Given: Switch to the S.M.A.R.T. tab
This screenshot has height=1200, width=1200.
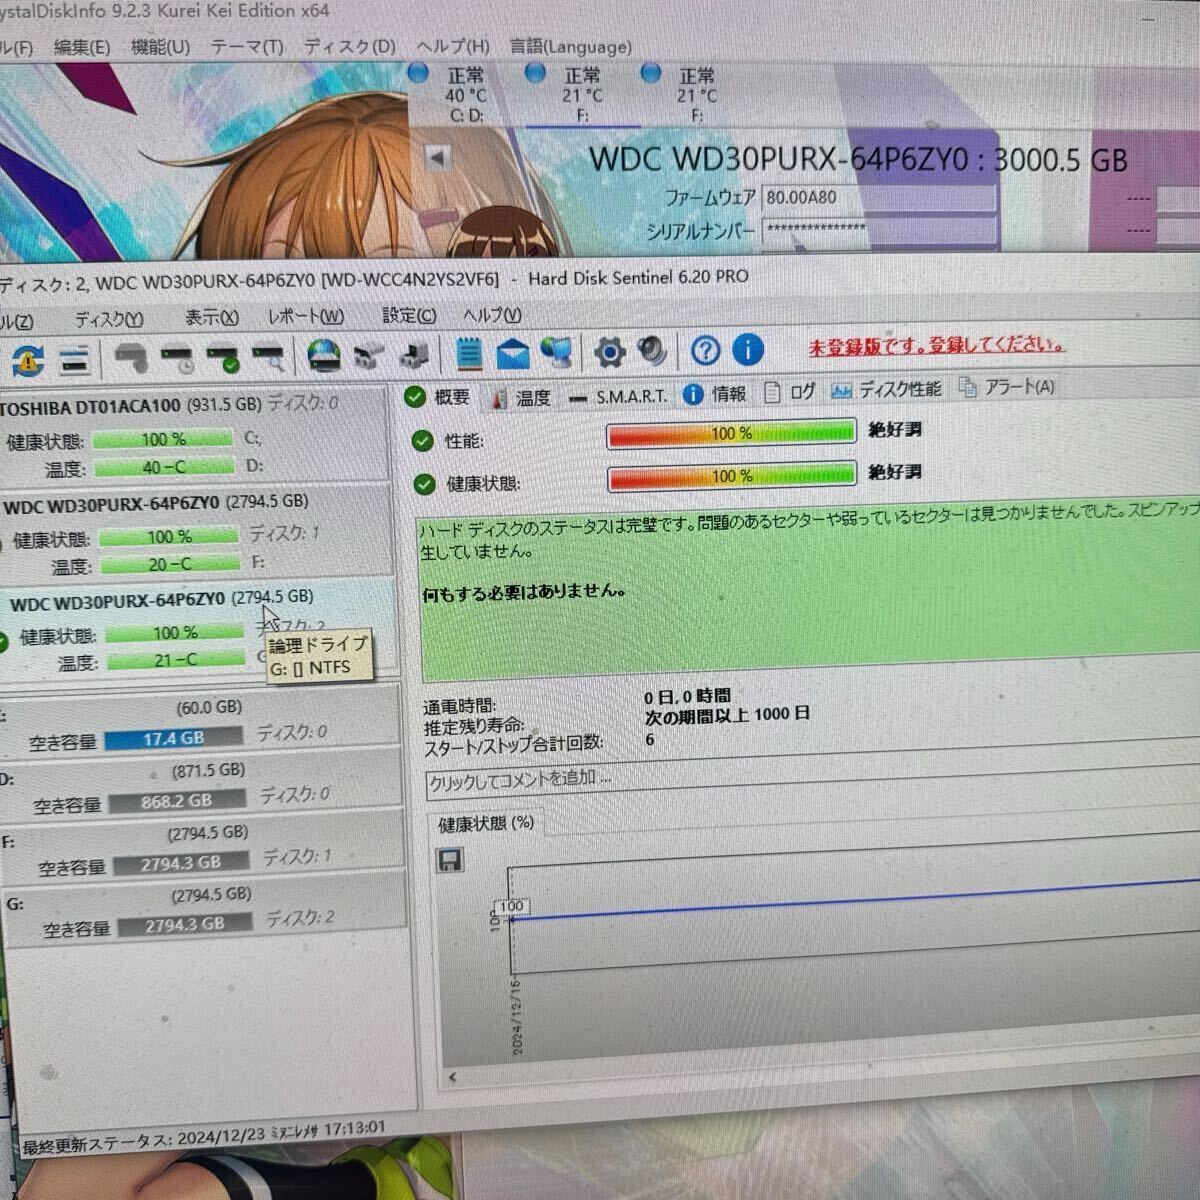Looking at the screenshot, I should coord(630,395).
